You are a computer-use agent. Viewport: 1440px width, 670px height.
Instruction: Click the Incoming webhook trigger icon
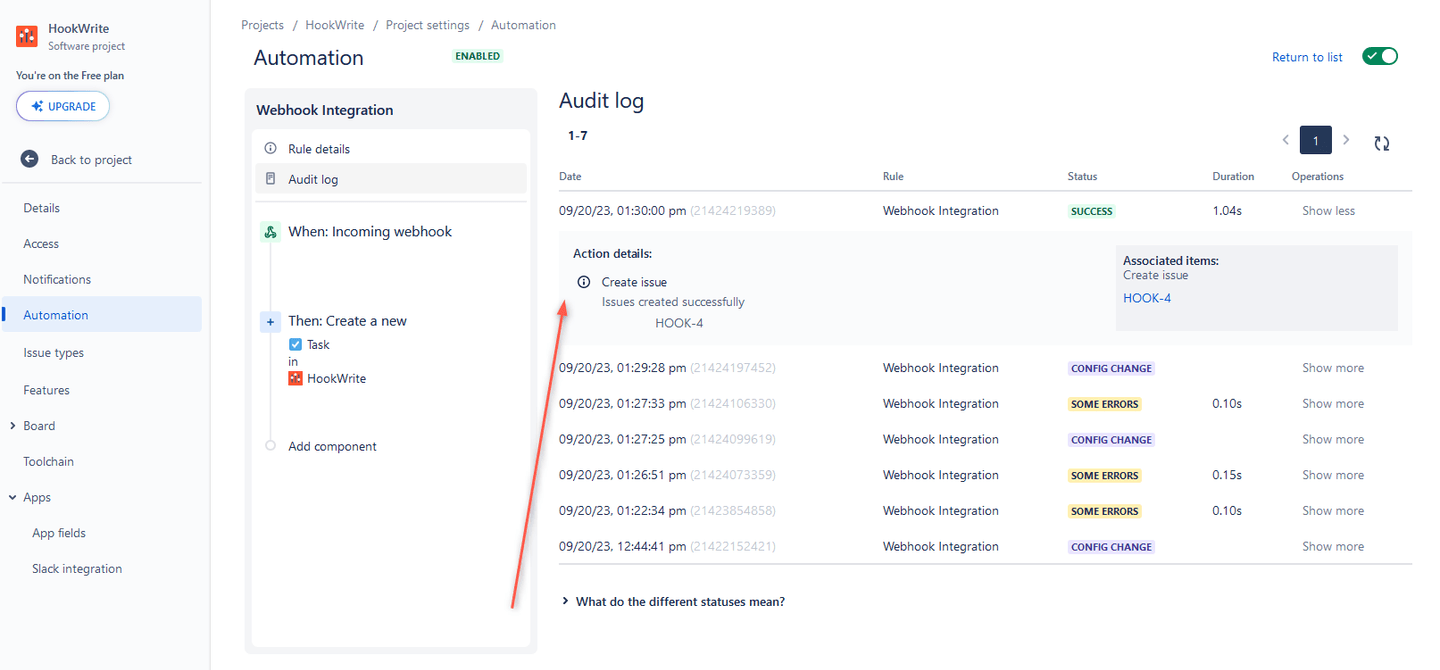270,231
